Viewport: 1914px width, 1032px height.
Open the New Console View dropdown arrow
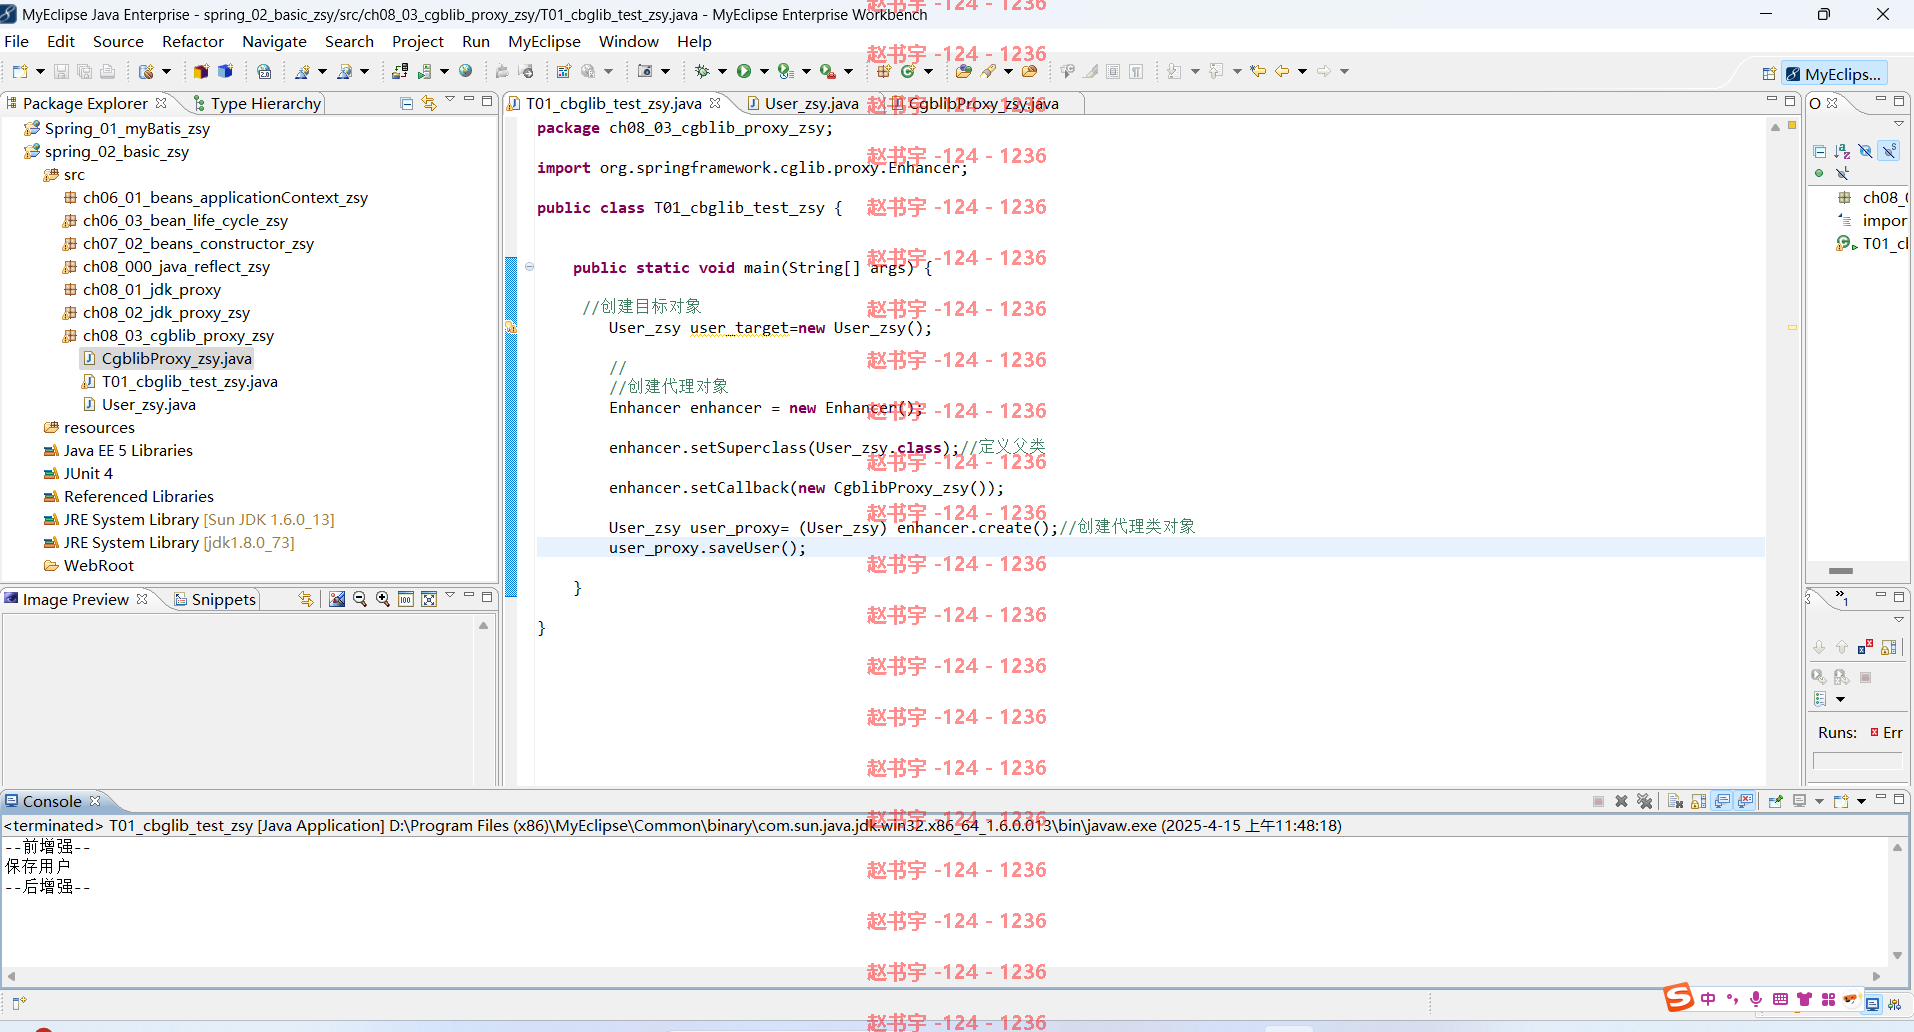[1861, 801]
